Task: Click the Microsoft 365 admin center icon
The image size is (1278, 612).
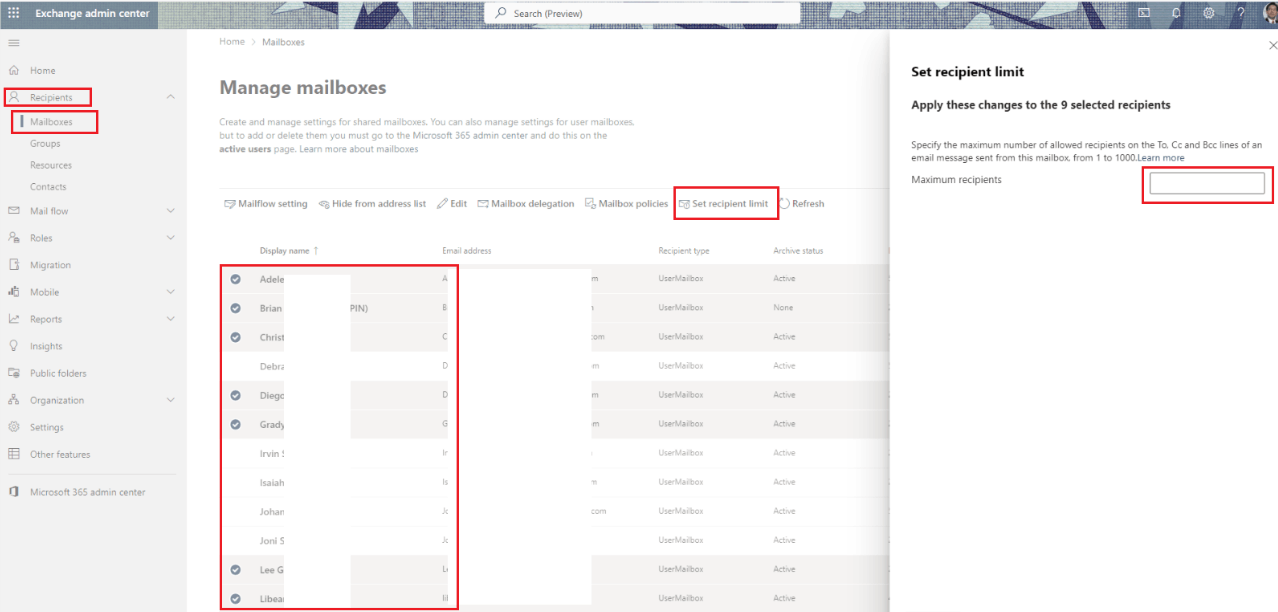Action: click(x=14, y=492)
